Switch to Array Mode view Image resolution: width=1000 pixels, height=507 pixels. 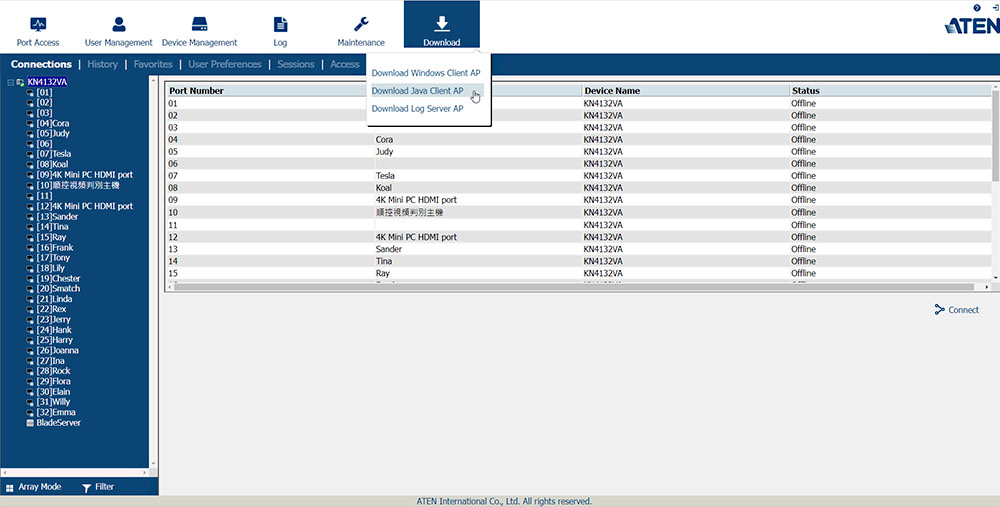33,487
